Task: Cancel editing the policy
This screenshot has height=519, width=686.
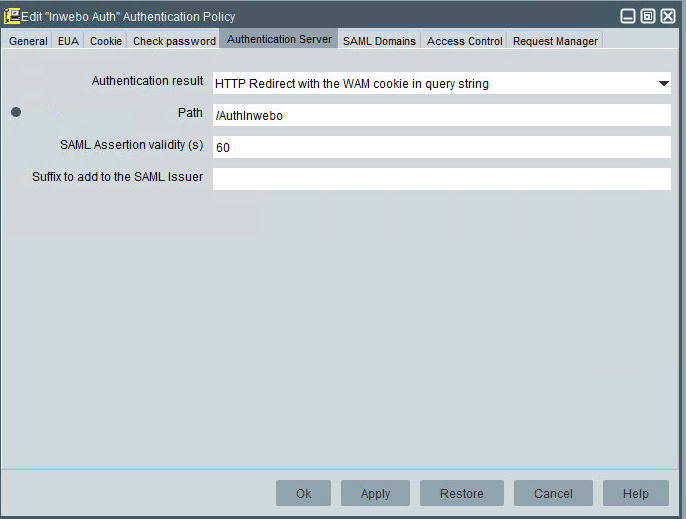Action: pos(553,493)
